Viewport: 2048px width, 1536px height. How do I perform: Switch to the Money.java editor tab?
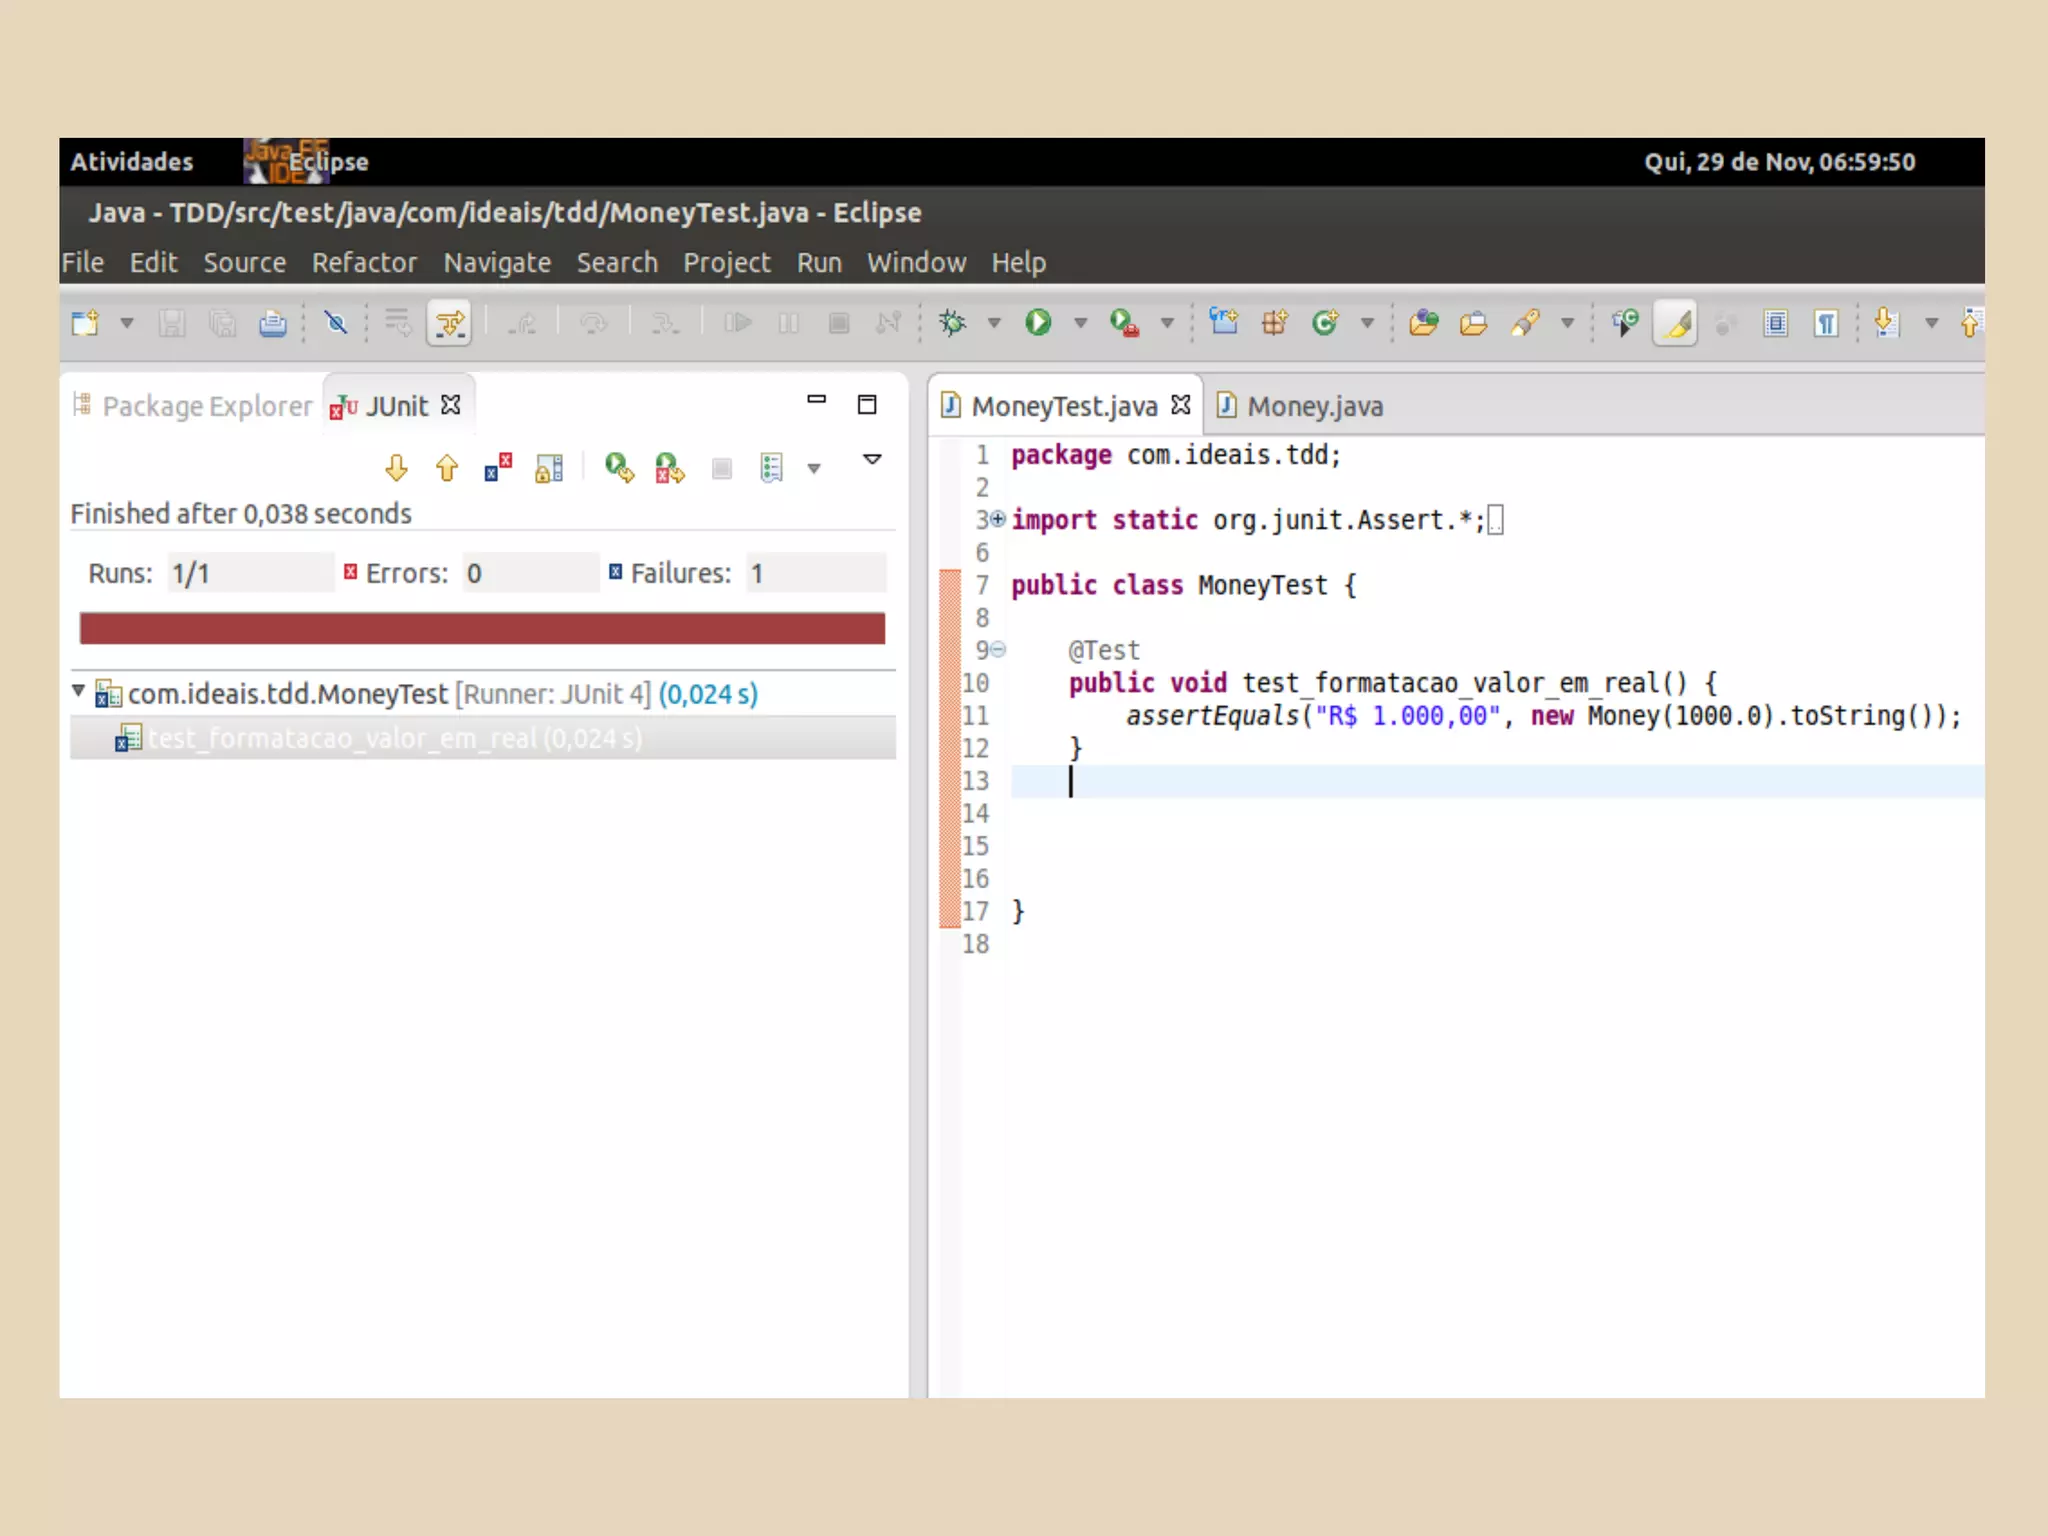tap(1313, 406)
